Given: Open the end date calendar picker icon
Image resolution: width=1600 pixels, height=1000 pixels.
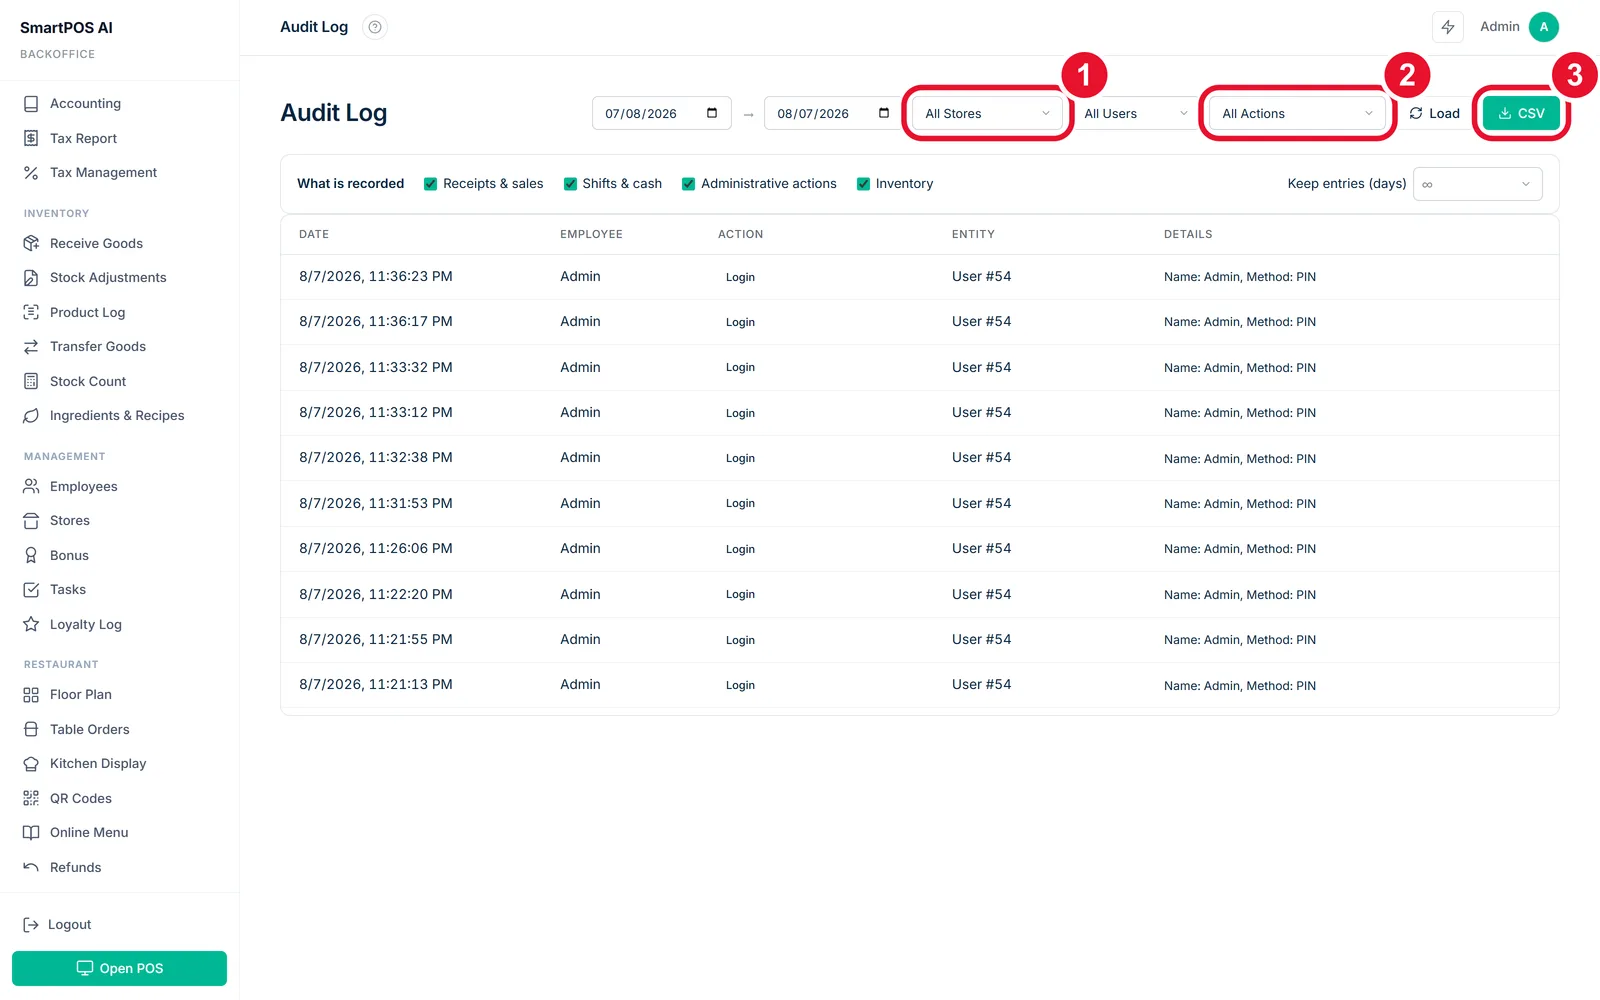Looking at the screenshot, I should point(884,113).
